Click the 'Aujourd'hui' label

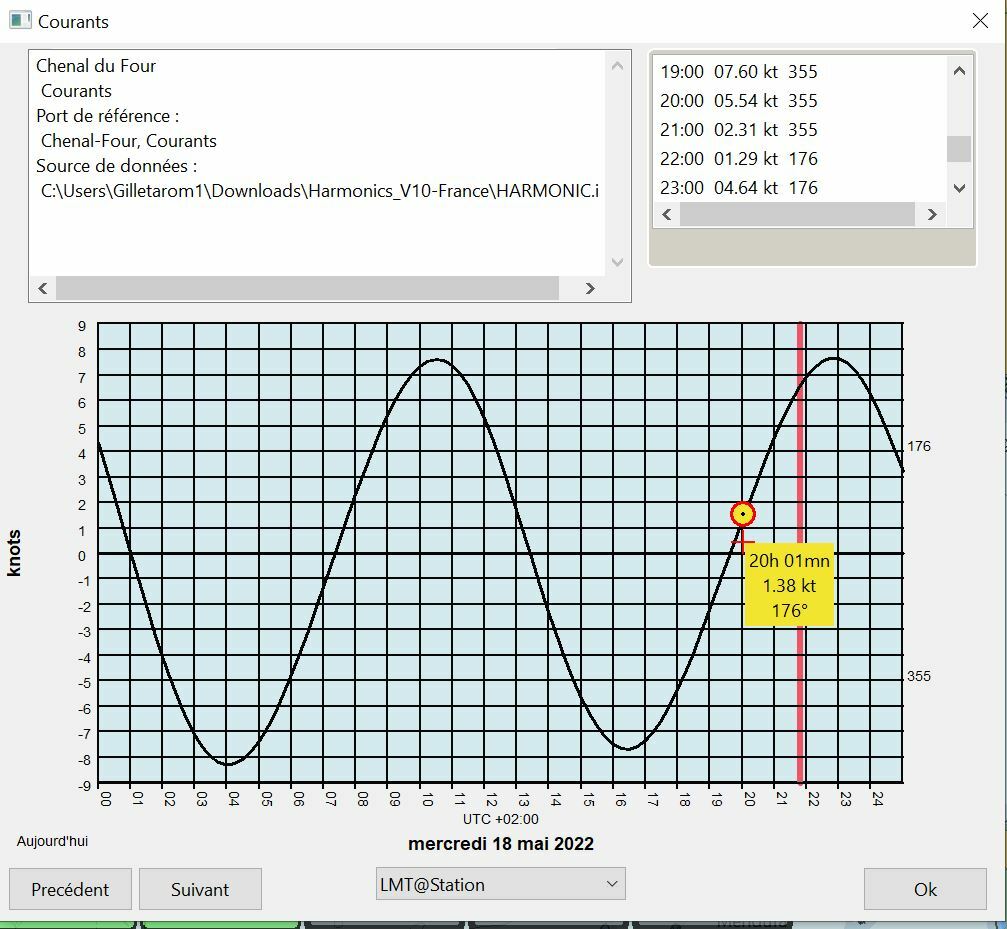click(52, 841)
